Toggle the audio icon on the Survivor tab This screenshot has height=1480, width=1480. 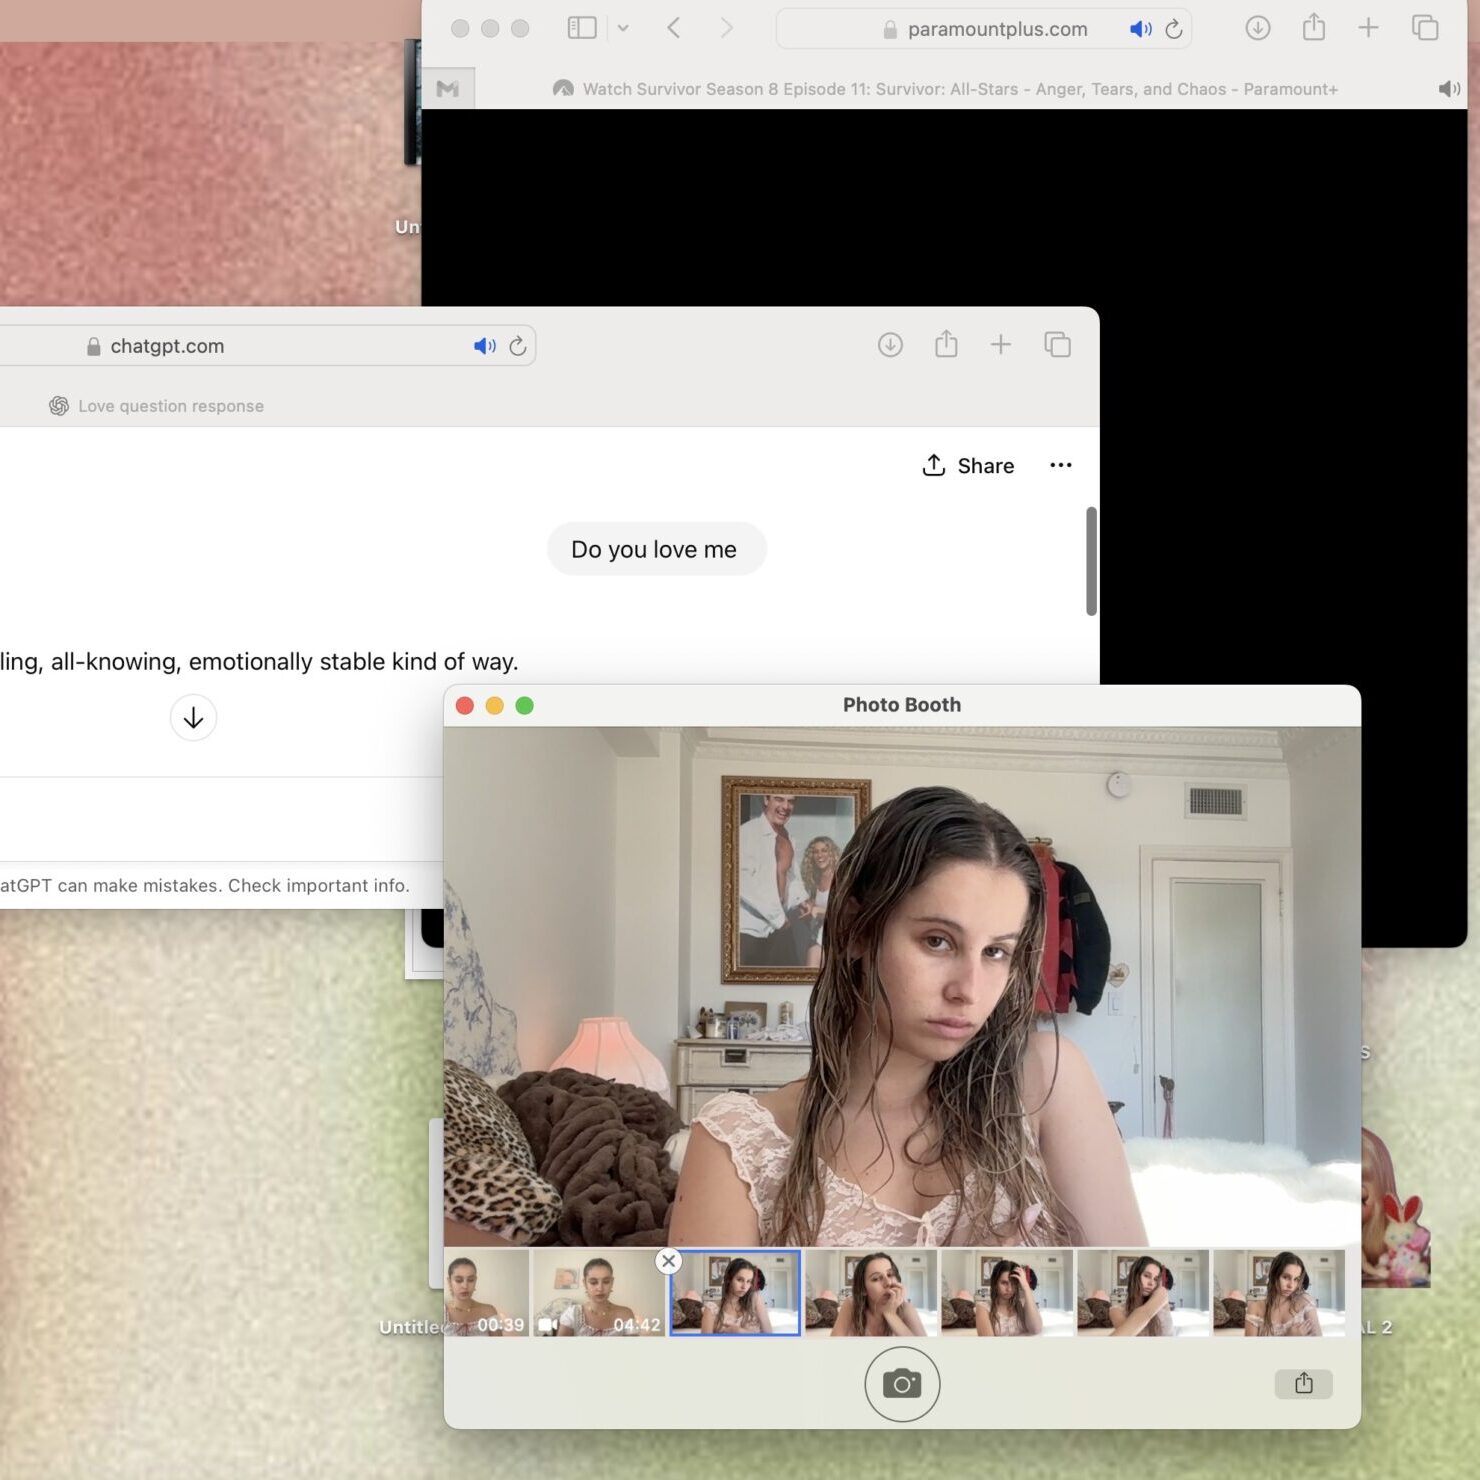1449,89
